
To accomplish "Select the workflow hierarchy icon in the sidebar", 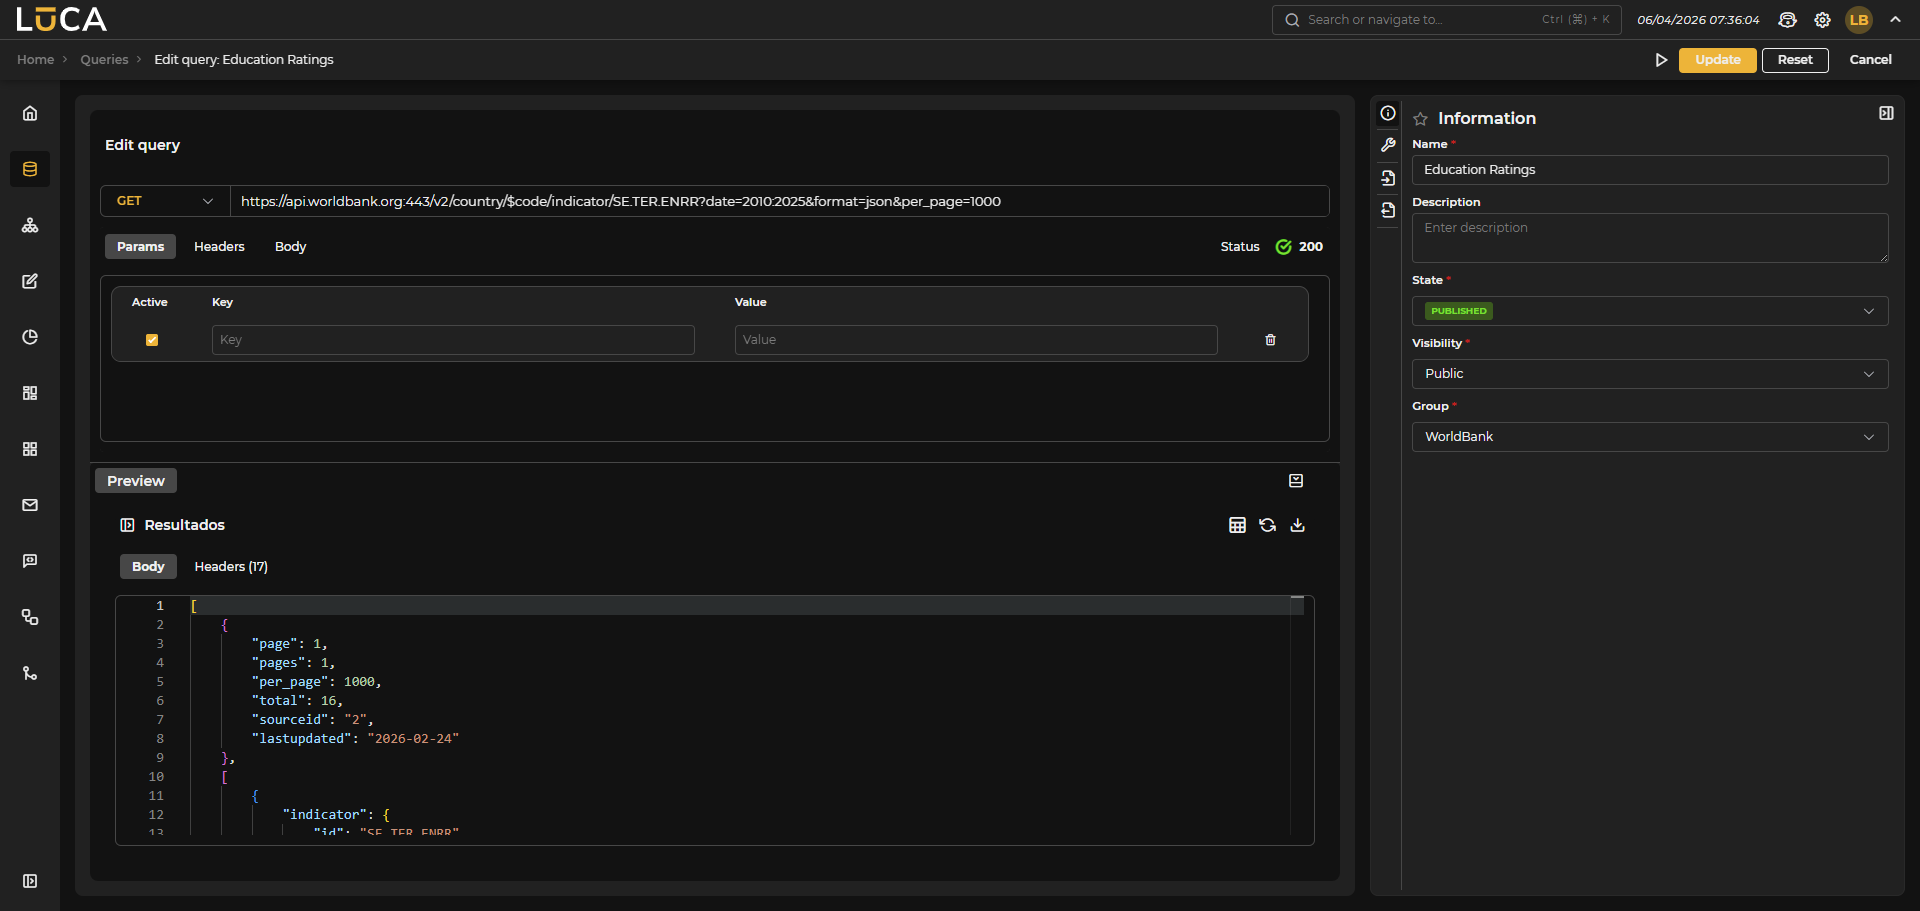I will (29, 225).
